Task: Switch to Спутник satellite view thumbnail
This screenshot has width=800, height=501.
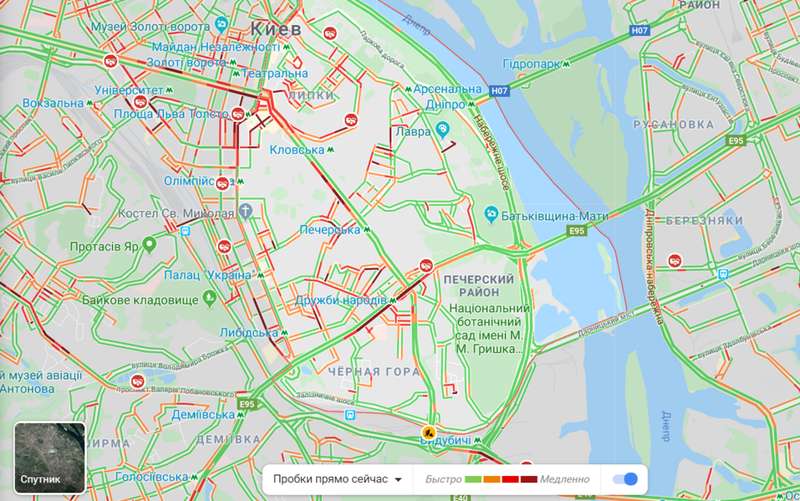Action: pos(49,458)
